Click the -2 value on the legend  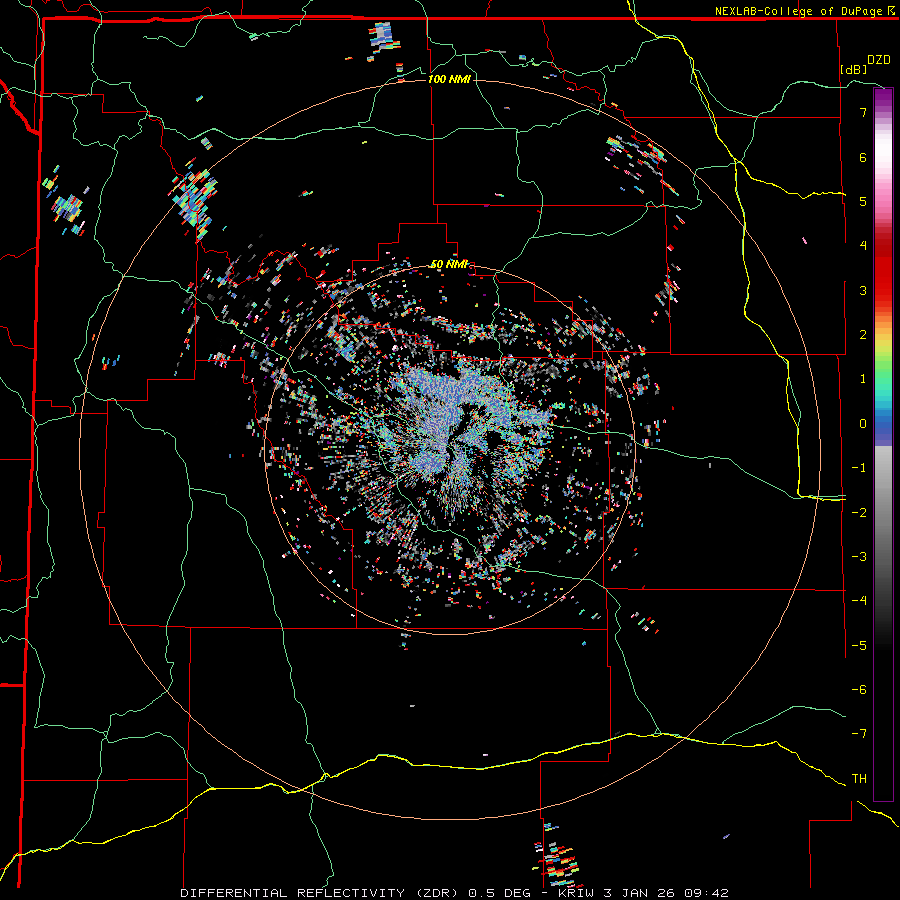pyautogui.click(x=859, y=512)
